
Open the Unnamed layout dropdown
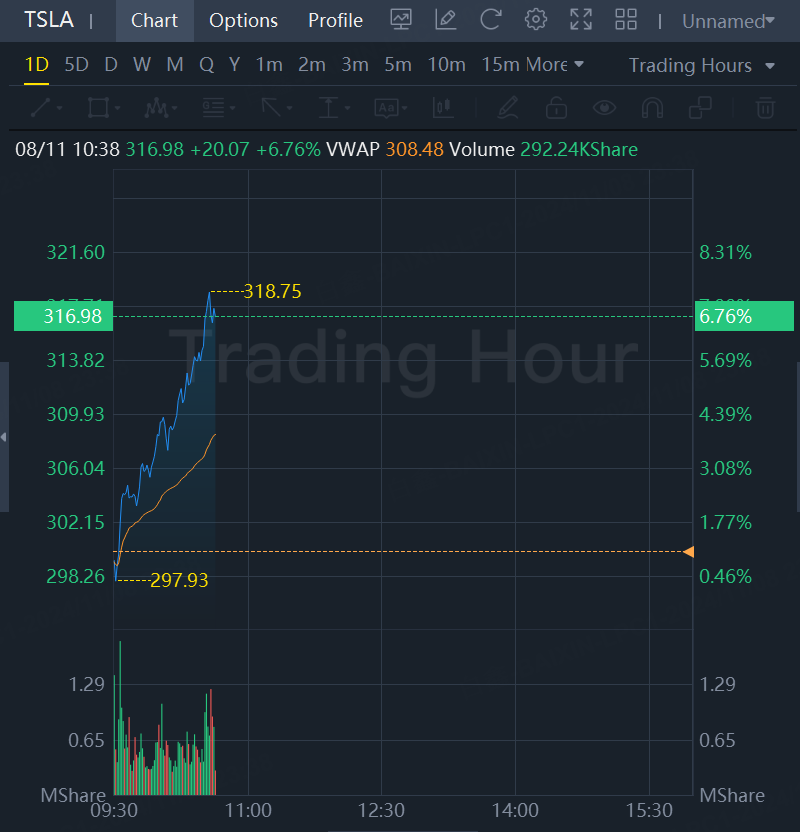tap(728, 21)
